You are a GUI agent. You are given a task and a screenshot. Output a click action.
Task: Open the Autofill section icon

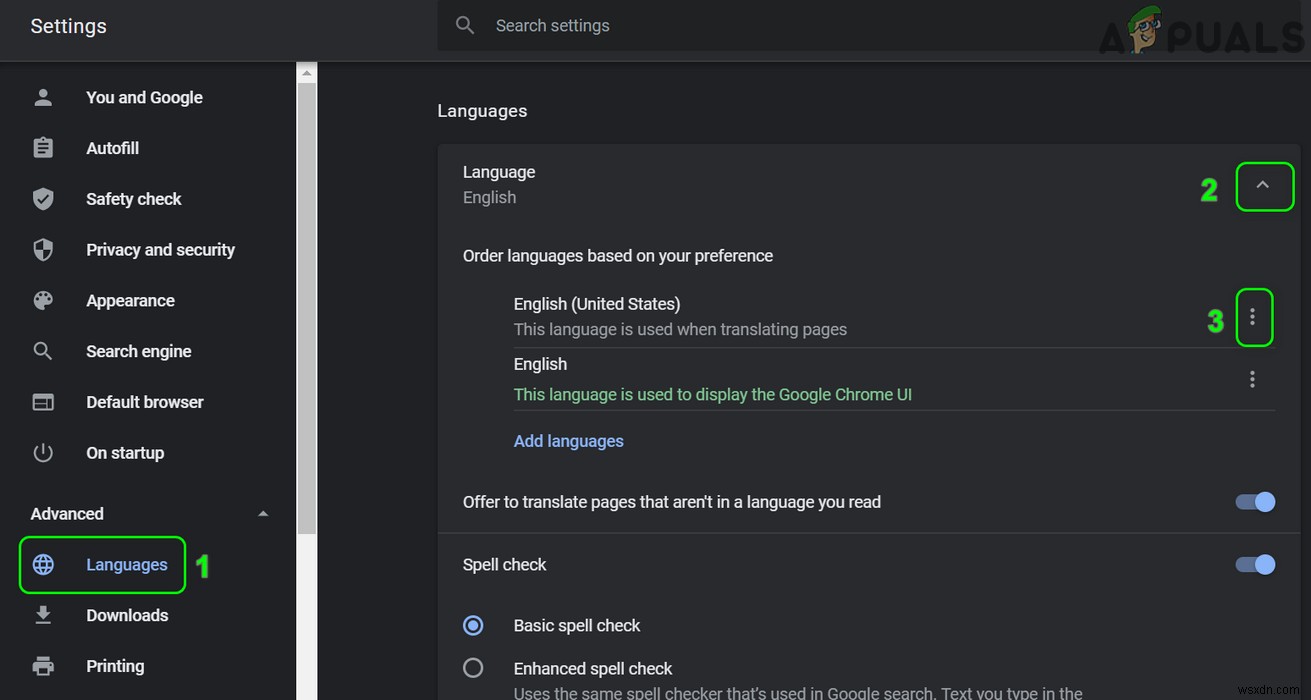(43, 147)
